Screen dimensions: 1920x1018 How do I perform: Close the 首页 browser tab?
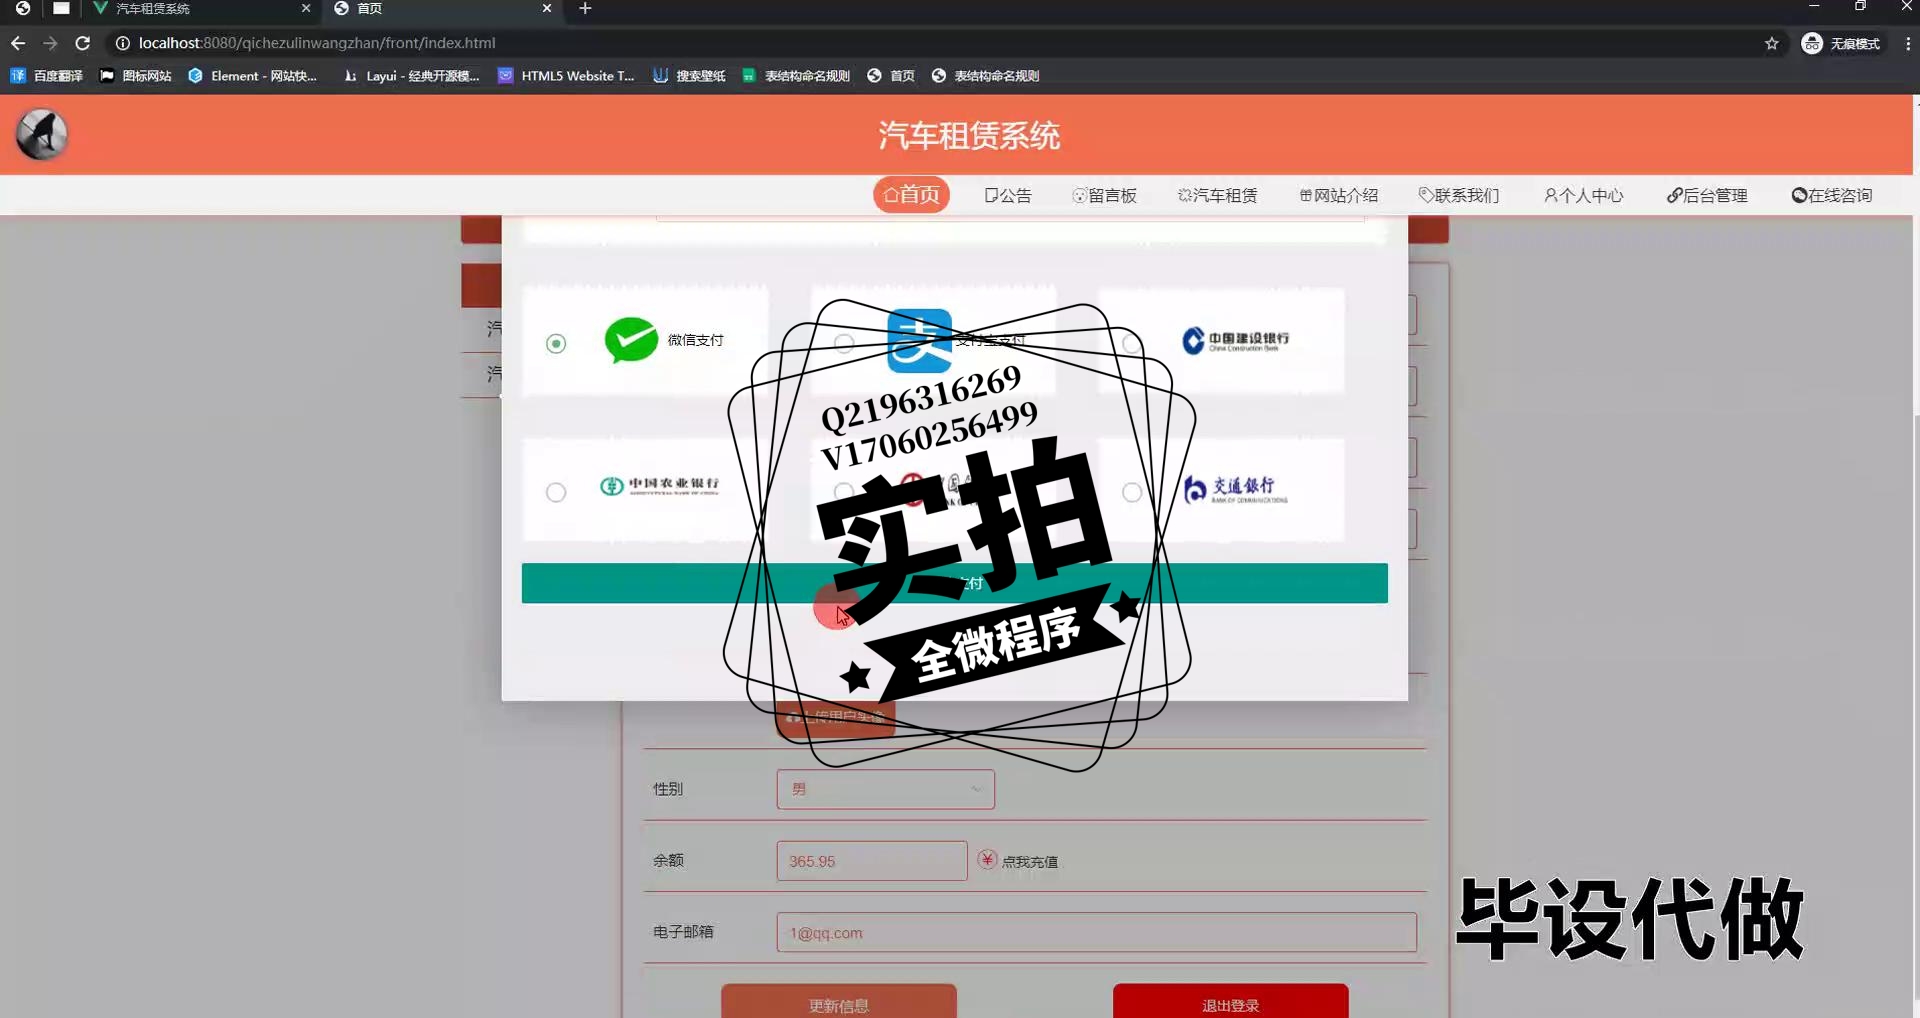(547, 8)
